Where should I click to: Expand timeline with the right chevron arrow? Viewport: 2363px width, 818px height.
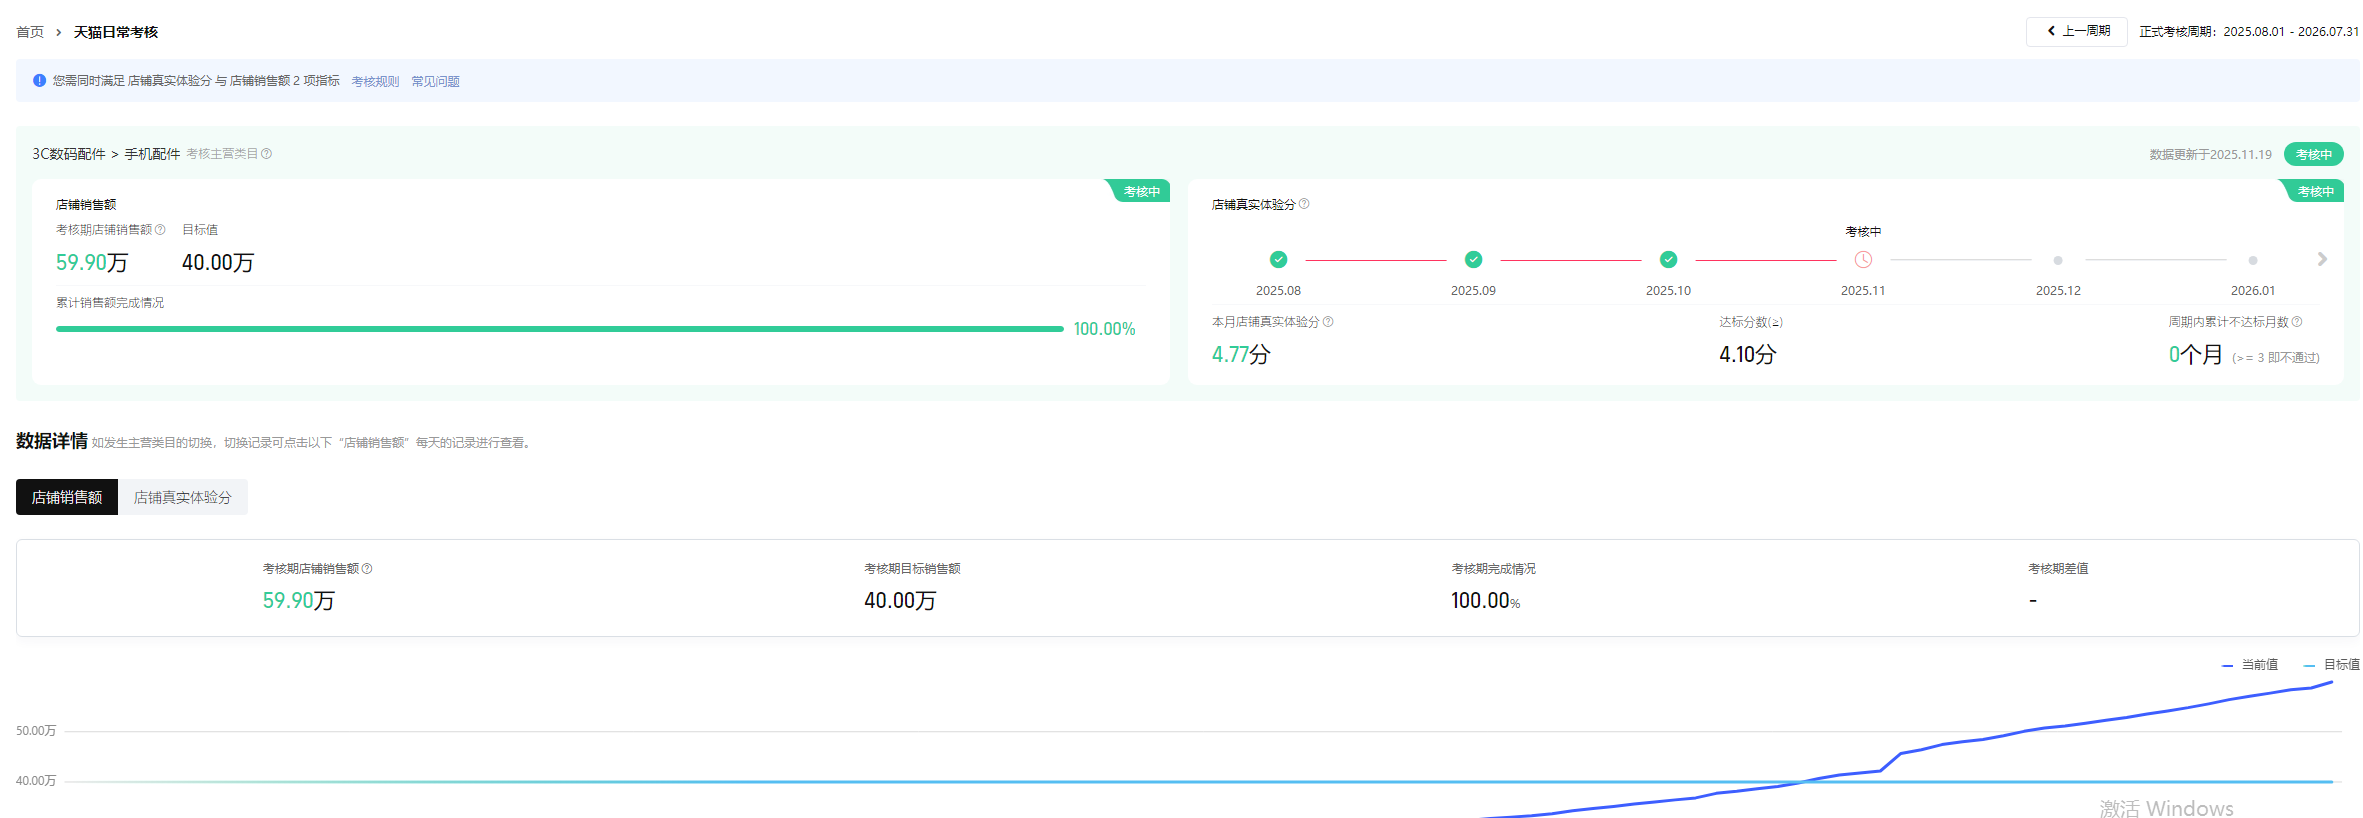click(x=2322, y=259)
